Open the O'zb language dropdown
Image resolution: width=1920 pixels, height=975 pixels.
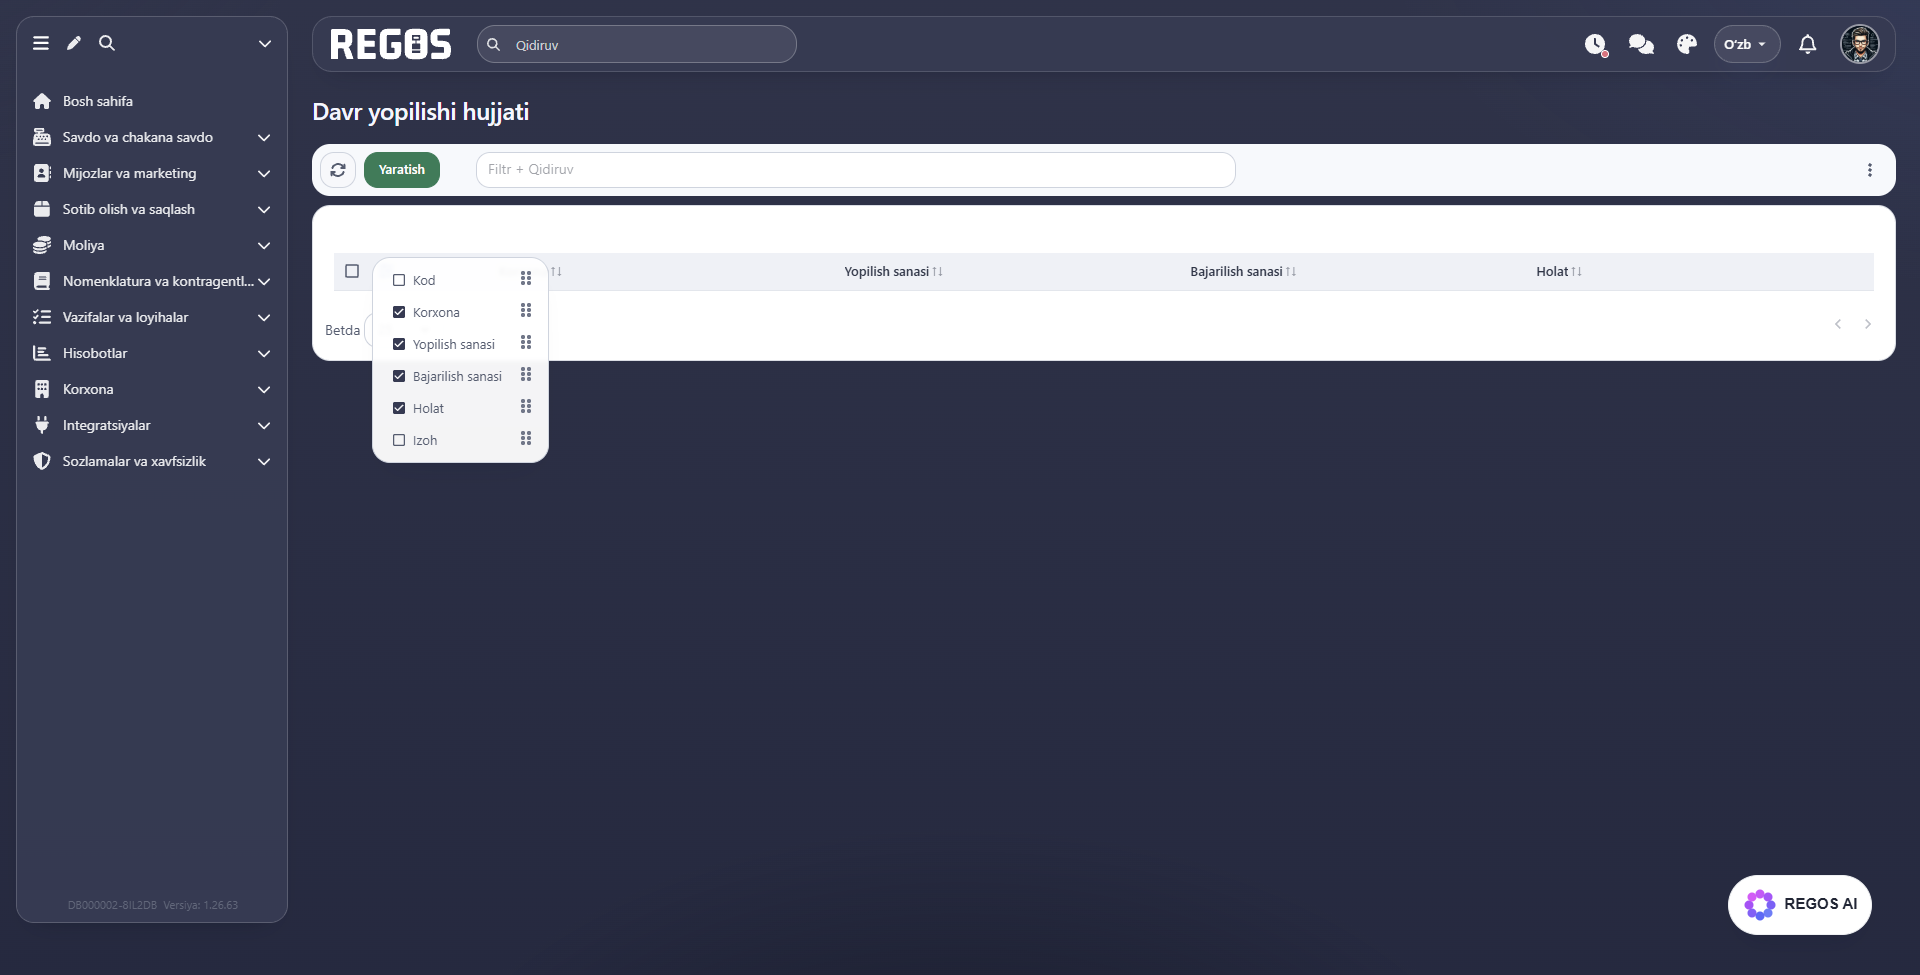tap(1746, 44)
